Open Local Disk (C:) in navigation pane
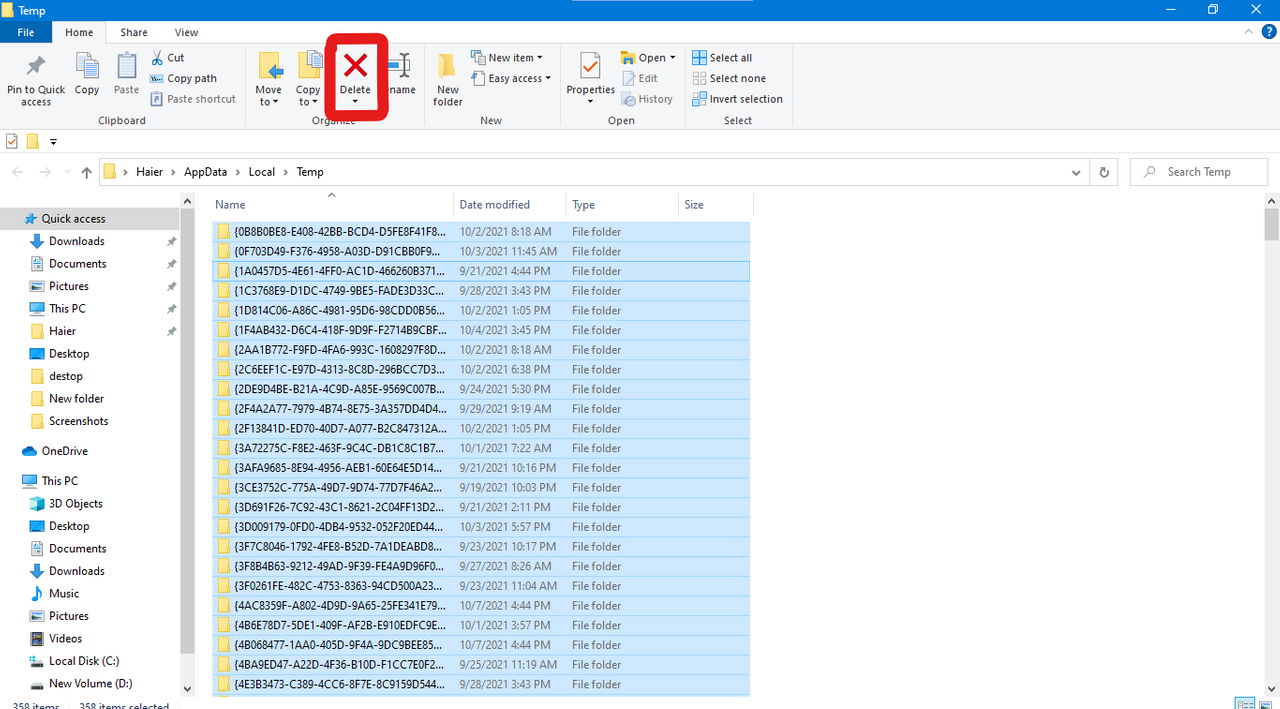The height and width of the screenshot is (709, 1280). [84, 661]
